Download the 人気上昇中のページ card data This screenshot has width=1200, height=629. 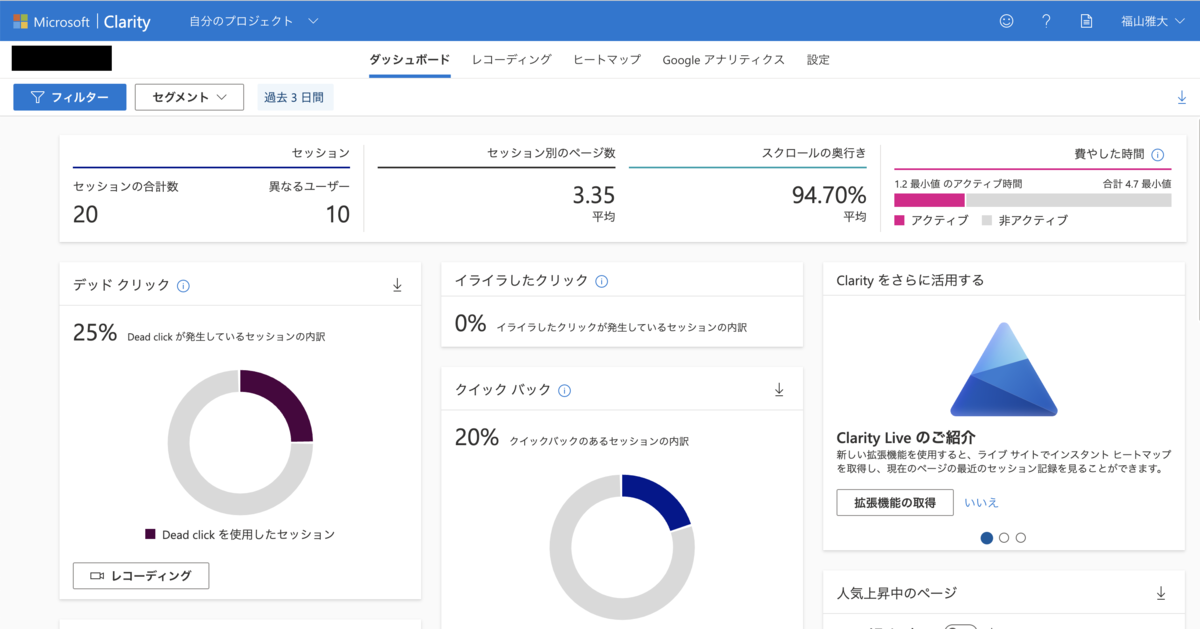click(1161, 593)
